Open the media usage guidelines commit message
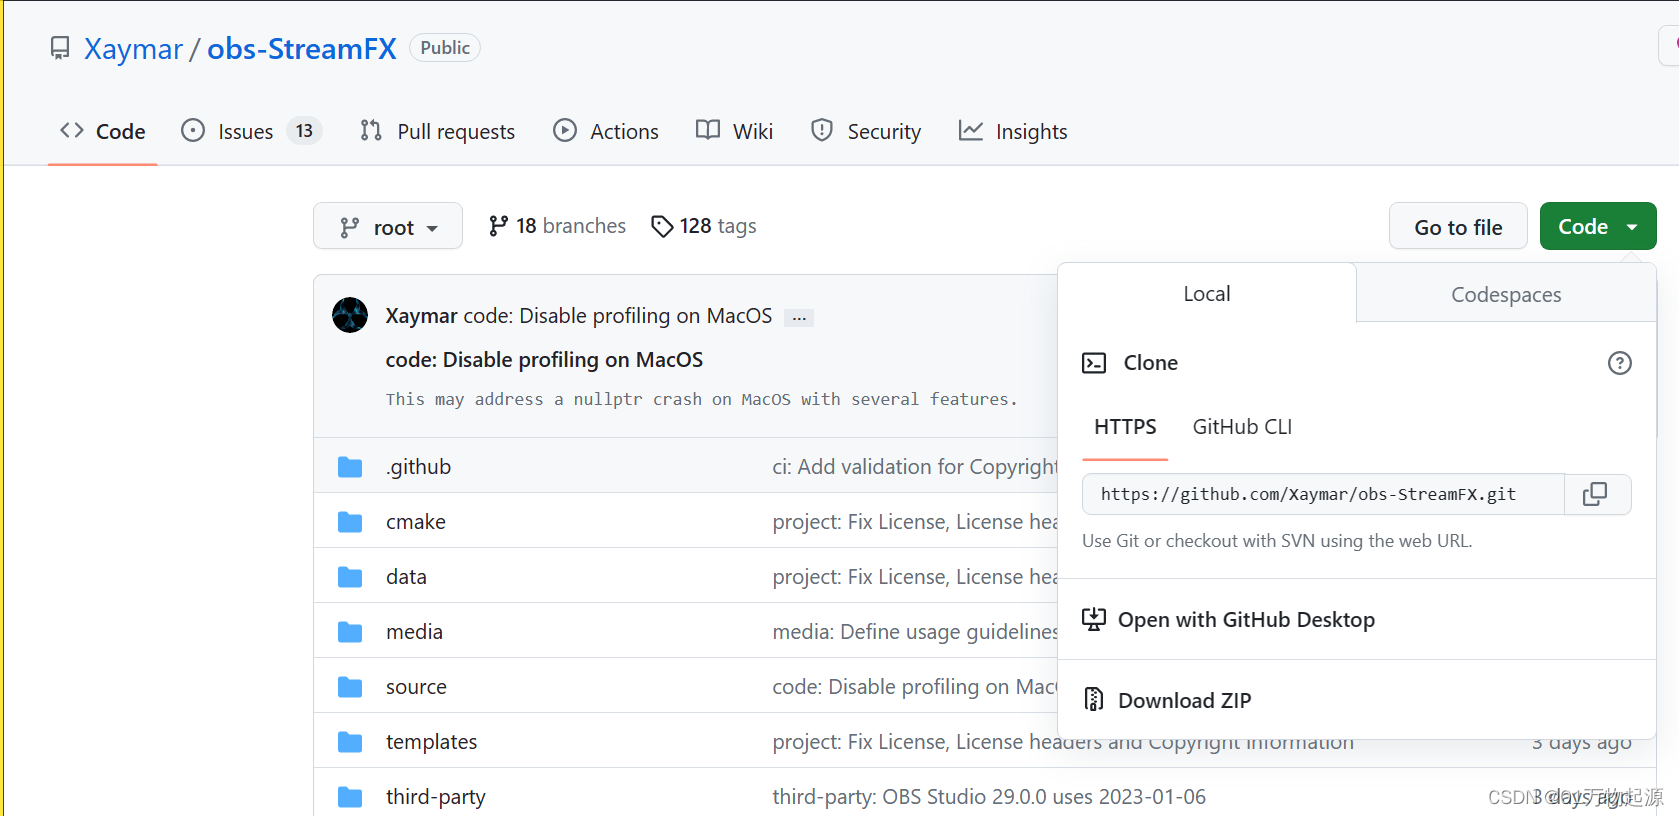This screenshot has height=816, width=1679. coord(915,632)
